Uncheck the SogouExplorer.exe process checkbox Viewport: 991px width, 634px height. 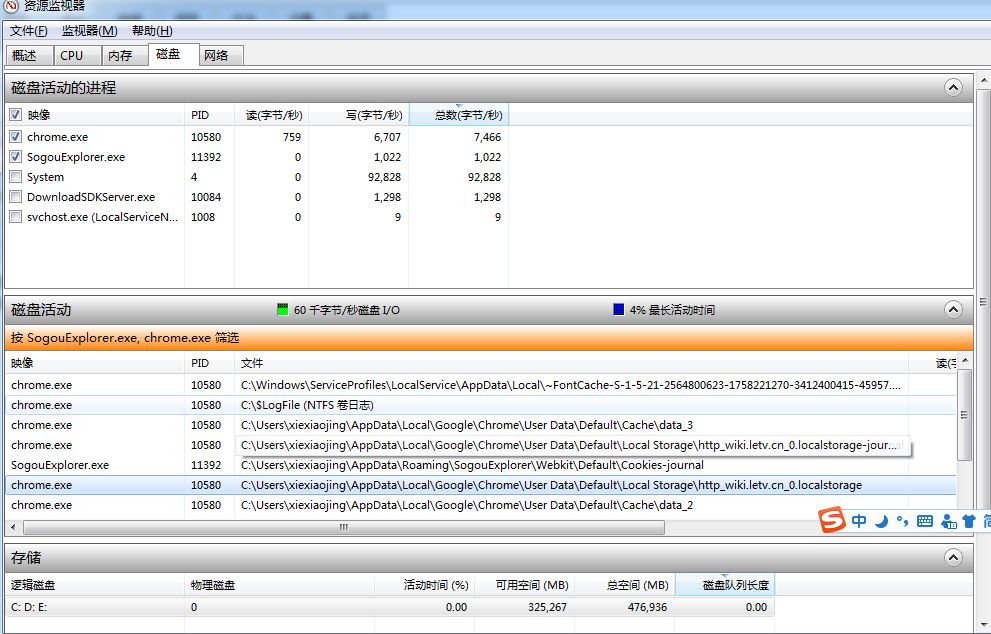pos(16,157)
